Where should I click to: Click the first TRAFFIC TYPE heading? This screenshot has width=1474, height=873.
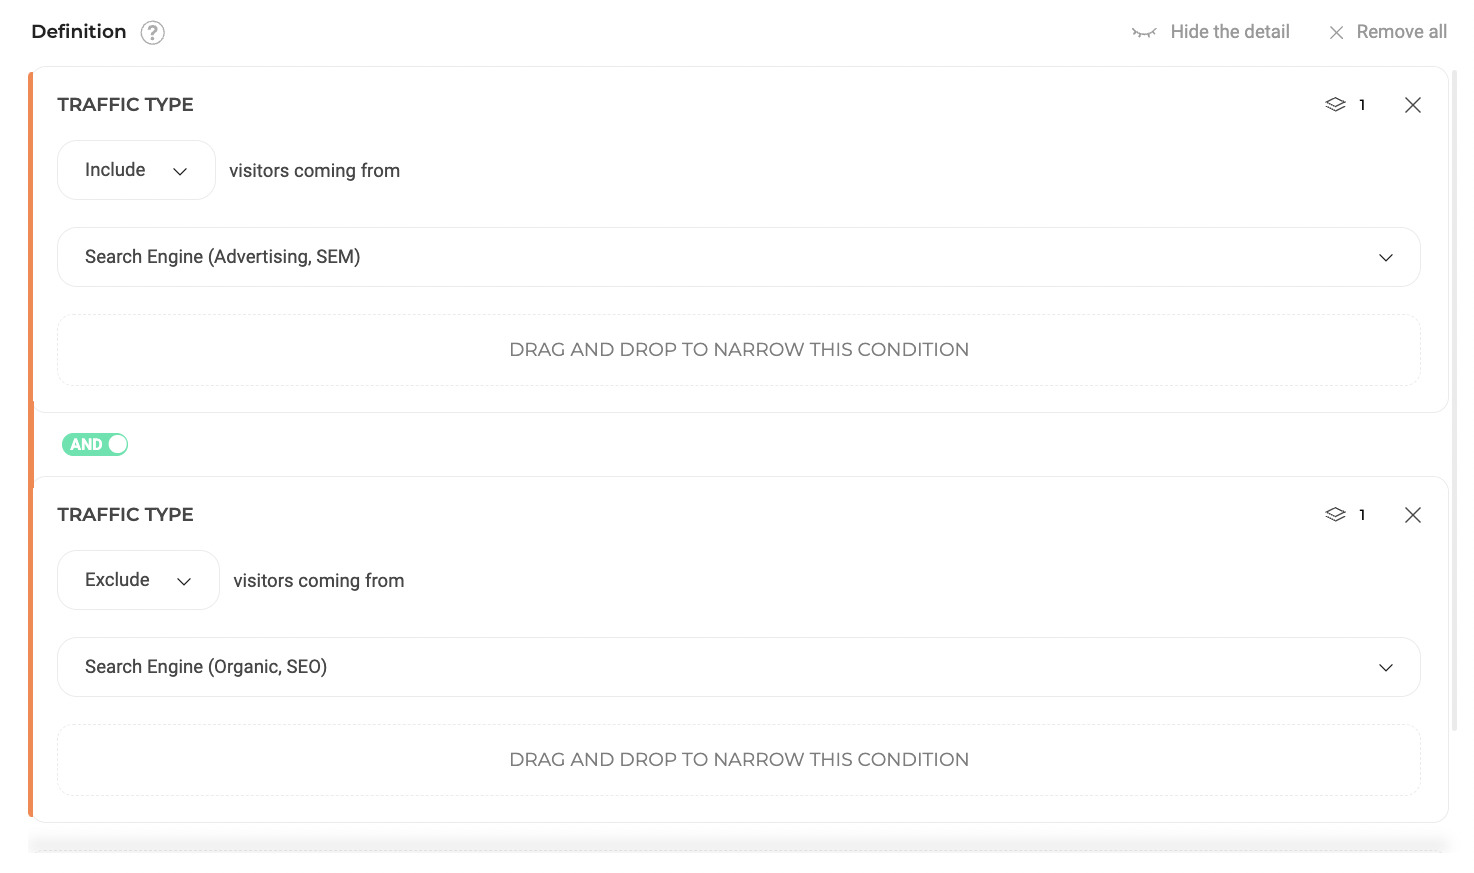pos(125,105)
